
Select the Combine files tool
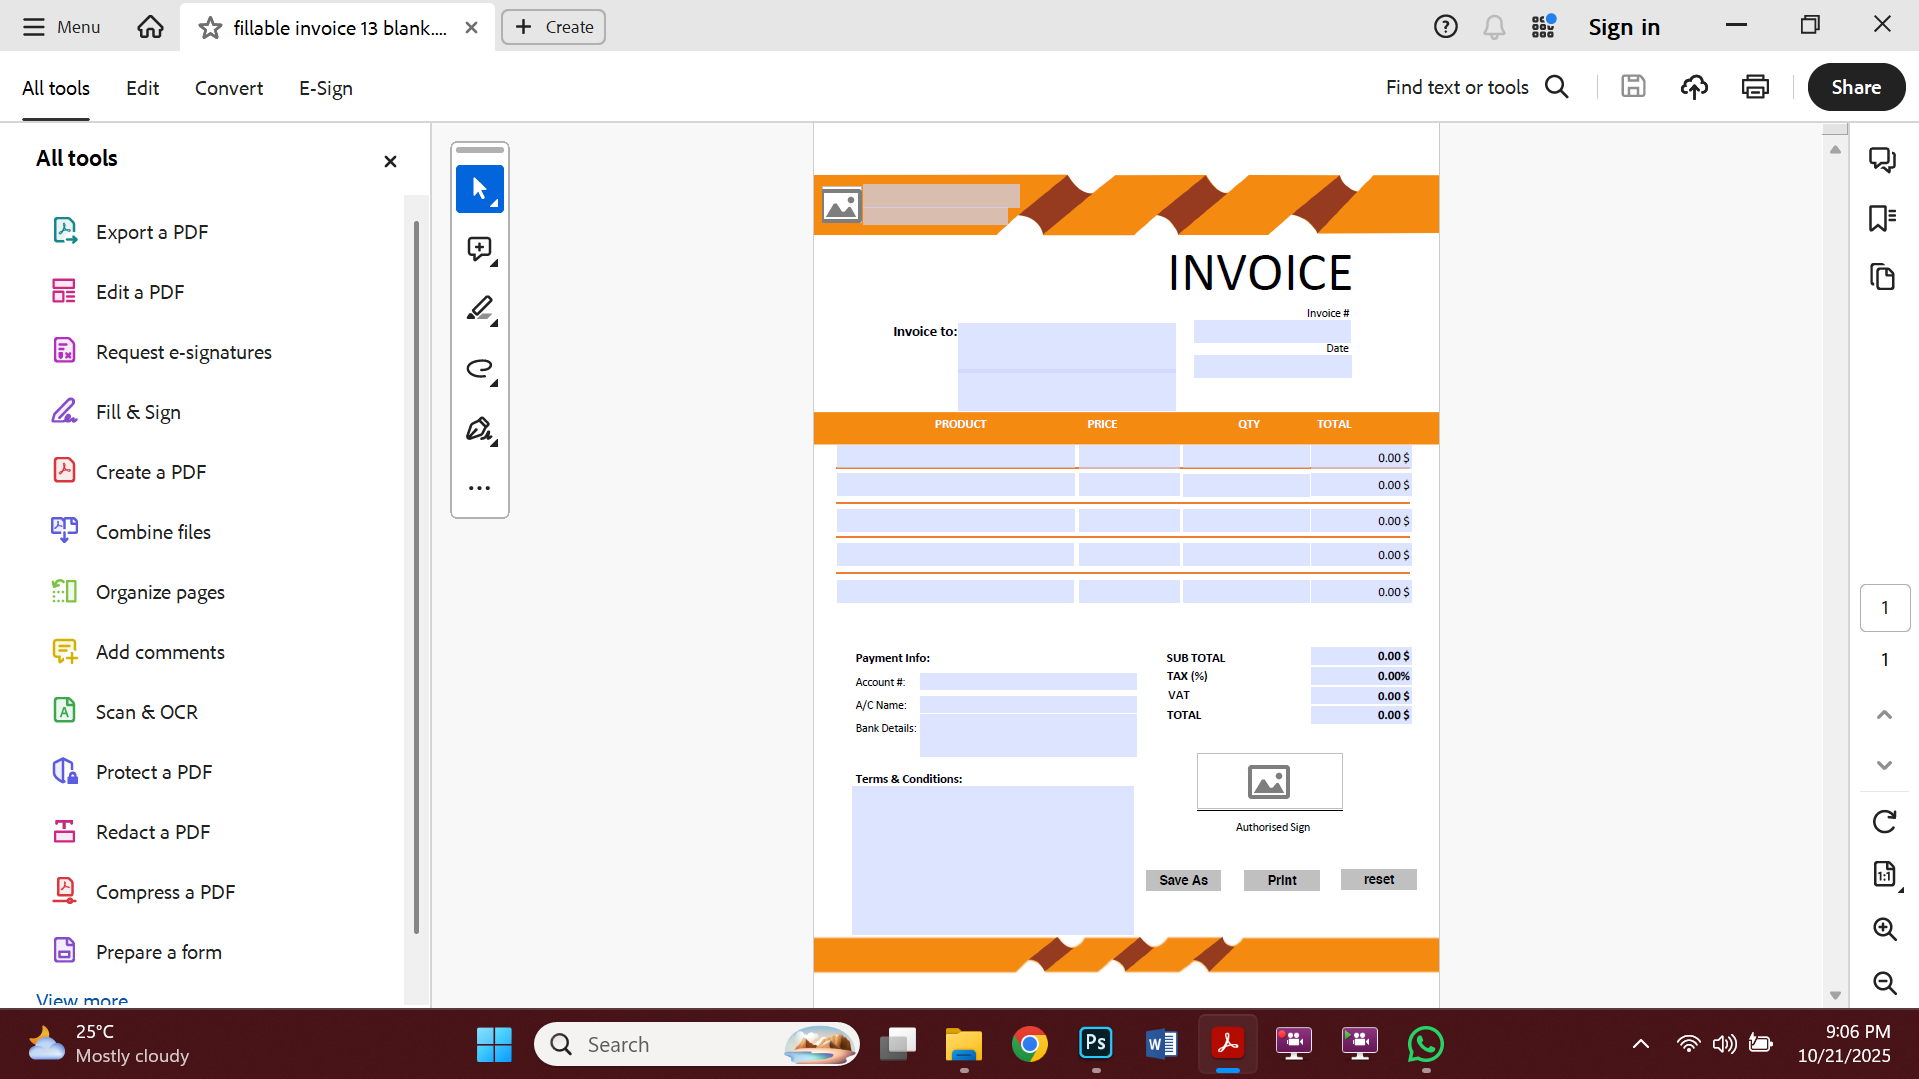pyautogui.click(x=152, y=531)
